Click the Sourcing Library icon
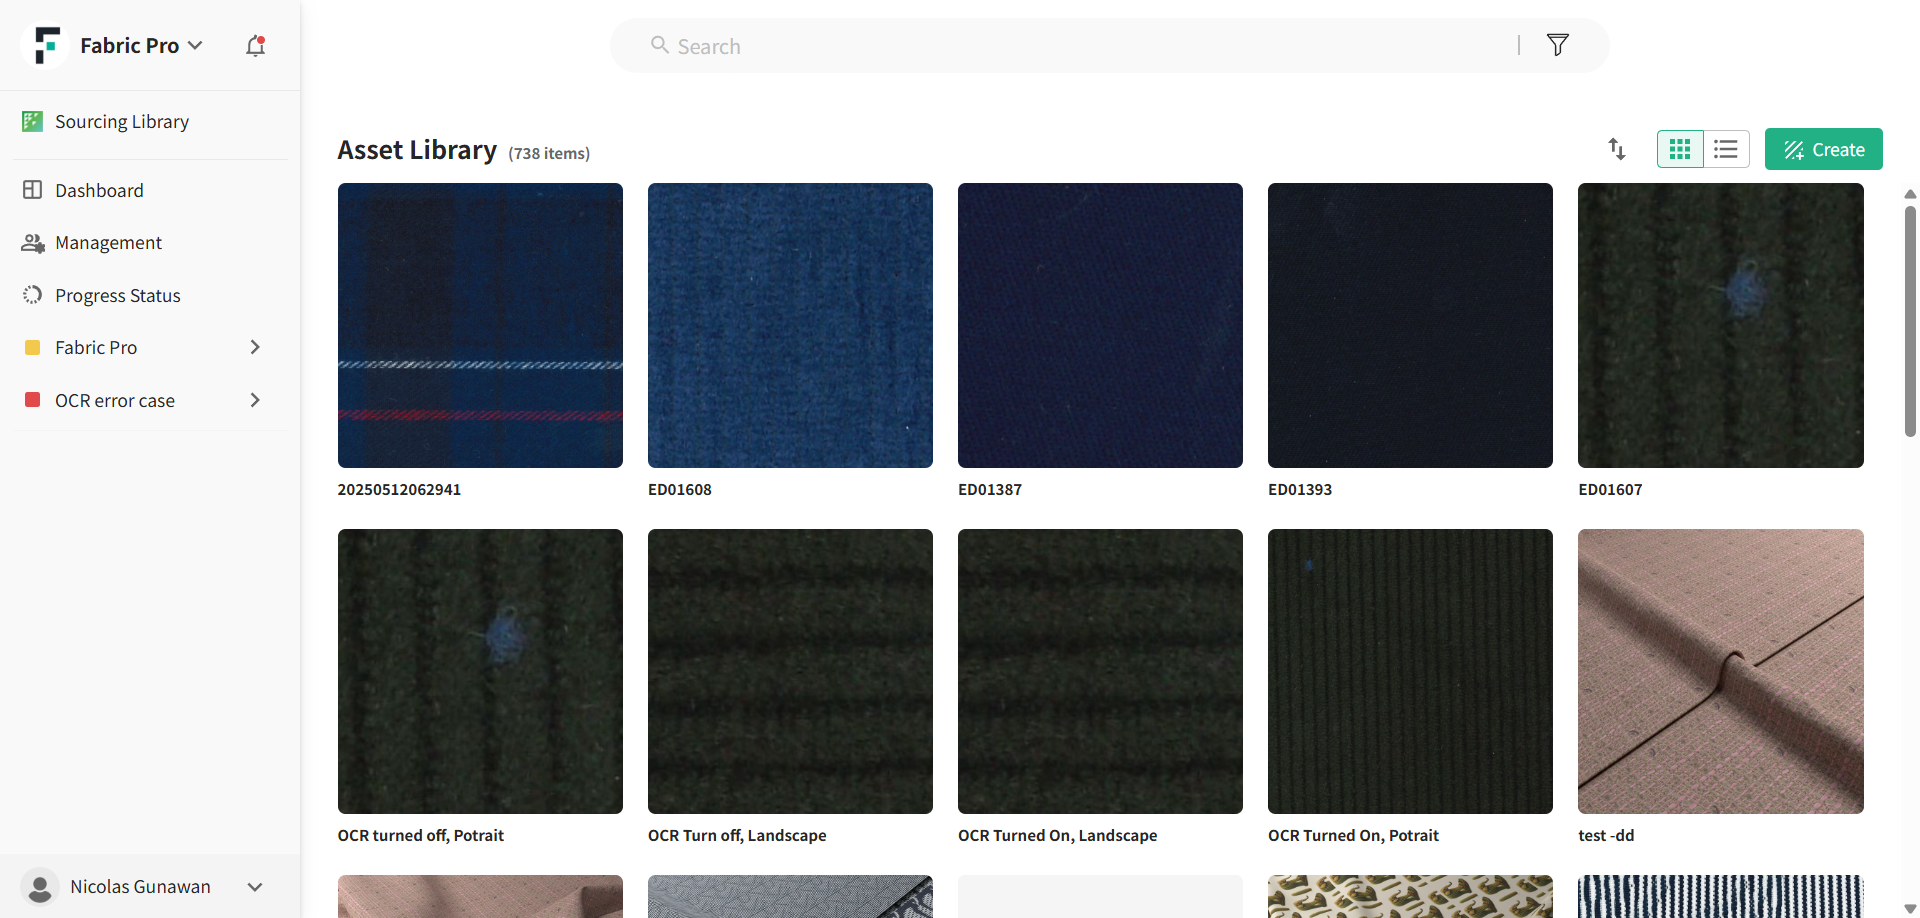 coord(32,121)
